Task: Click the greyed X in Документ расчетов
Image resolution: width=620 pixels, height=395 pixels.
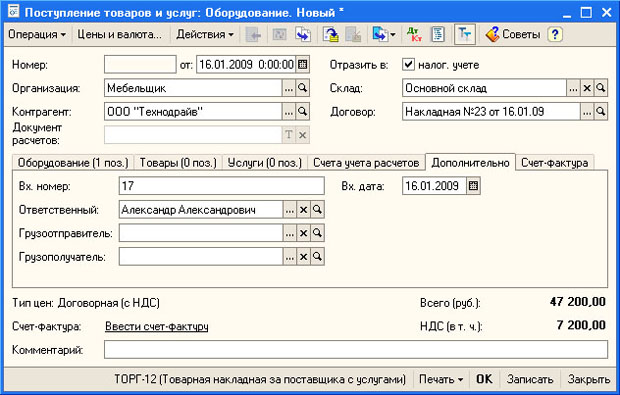Action: 302,135
